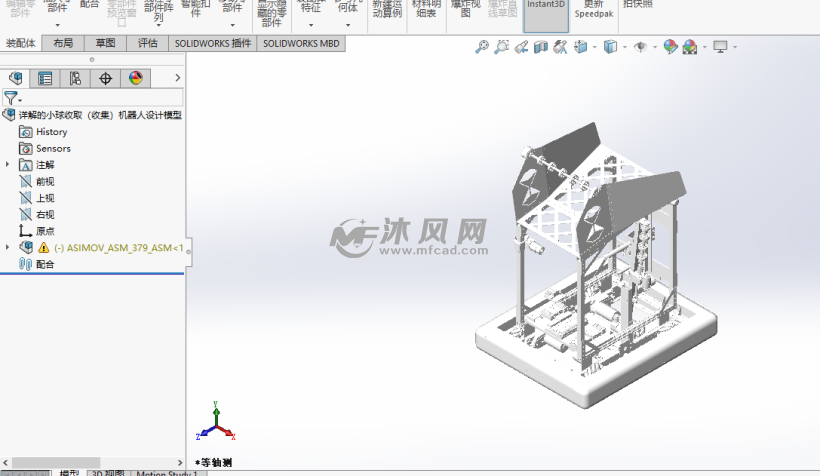Select the 注解 annotations item
Screen dimensions: 820x476
45,165
